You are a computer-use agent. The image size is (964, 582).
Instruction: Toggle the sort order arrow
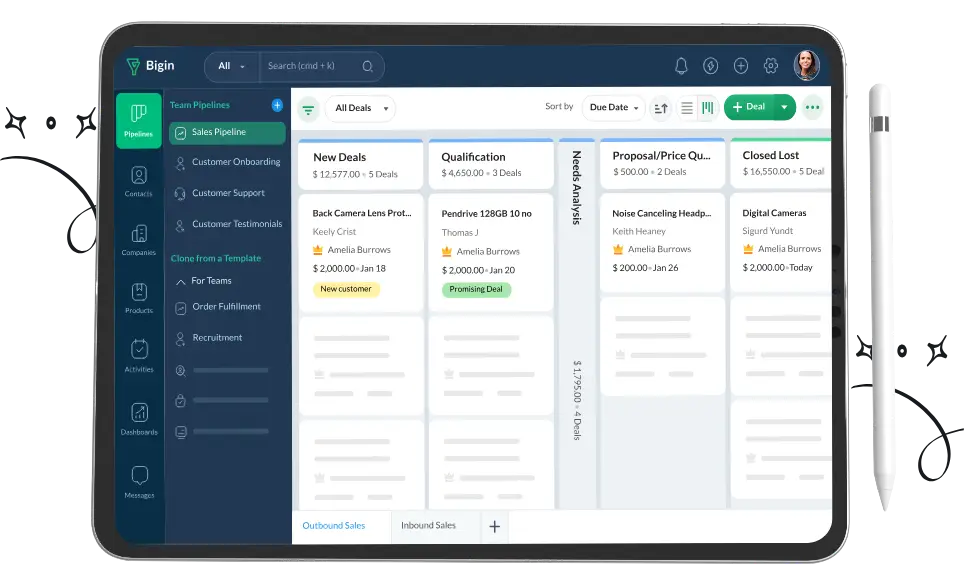pos(661,108)
